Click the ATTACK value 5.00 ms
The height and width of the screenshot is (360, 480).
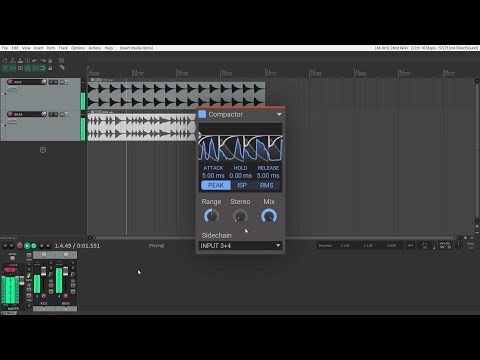click(x=213, y=176)
